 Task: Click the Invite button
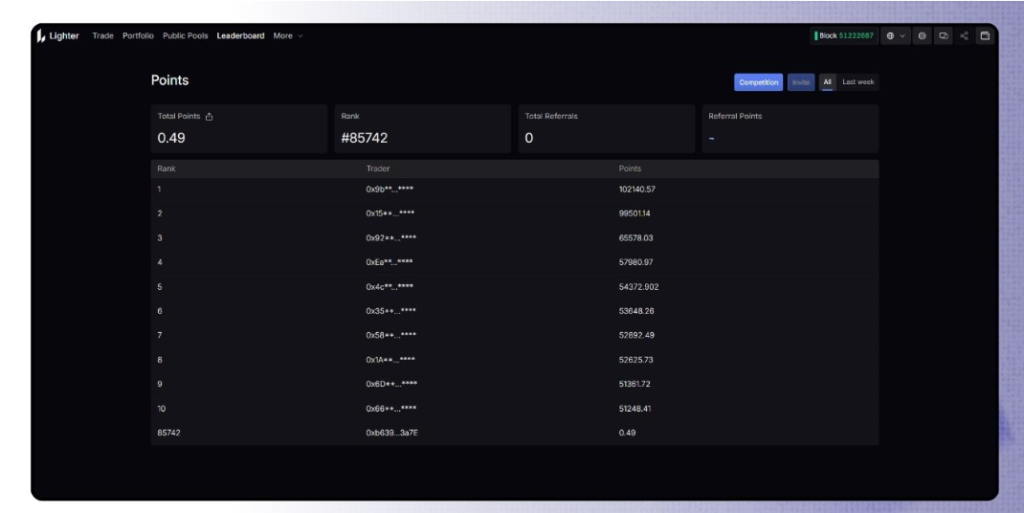[x=801, y=82]
